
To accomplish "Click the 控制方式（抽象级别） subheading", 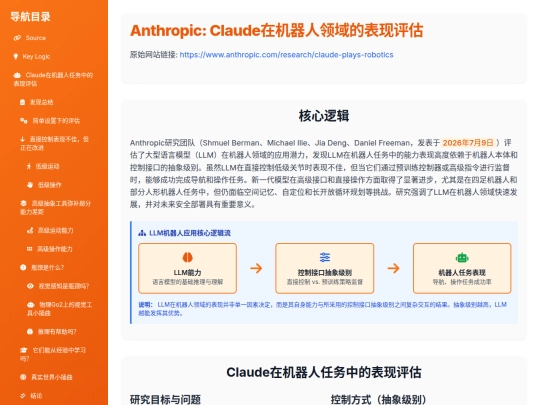I will pos(378,399).
